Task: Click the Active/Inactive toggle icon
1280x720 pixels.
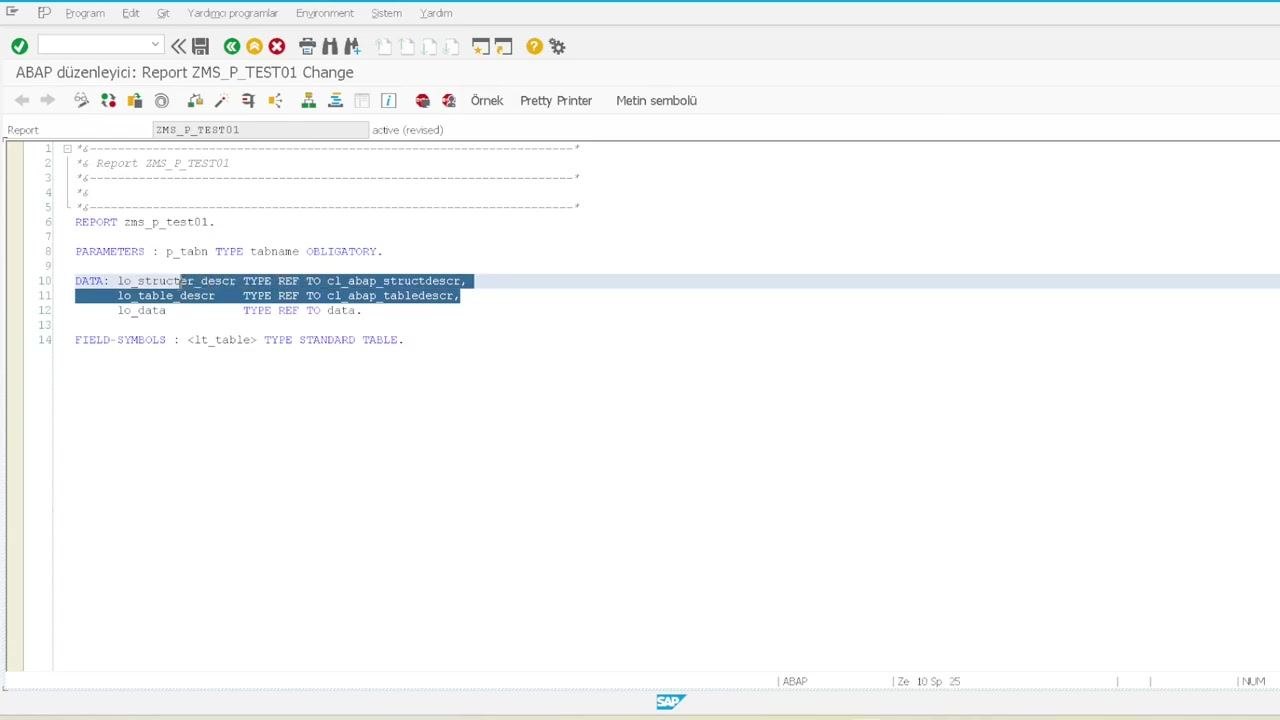Action: [108, 100]
